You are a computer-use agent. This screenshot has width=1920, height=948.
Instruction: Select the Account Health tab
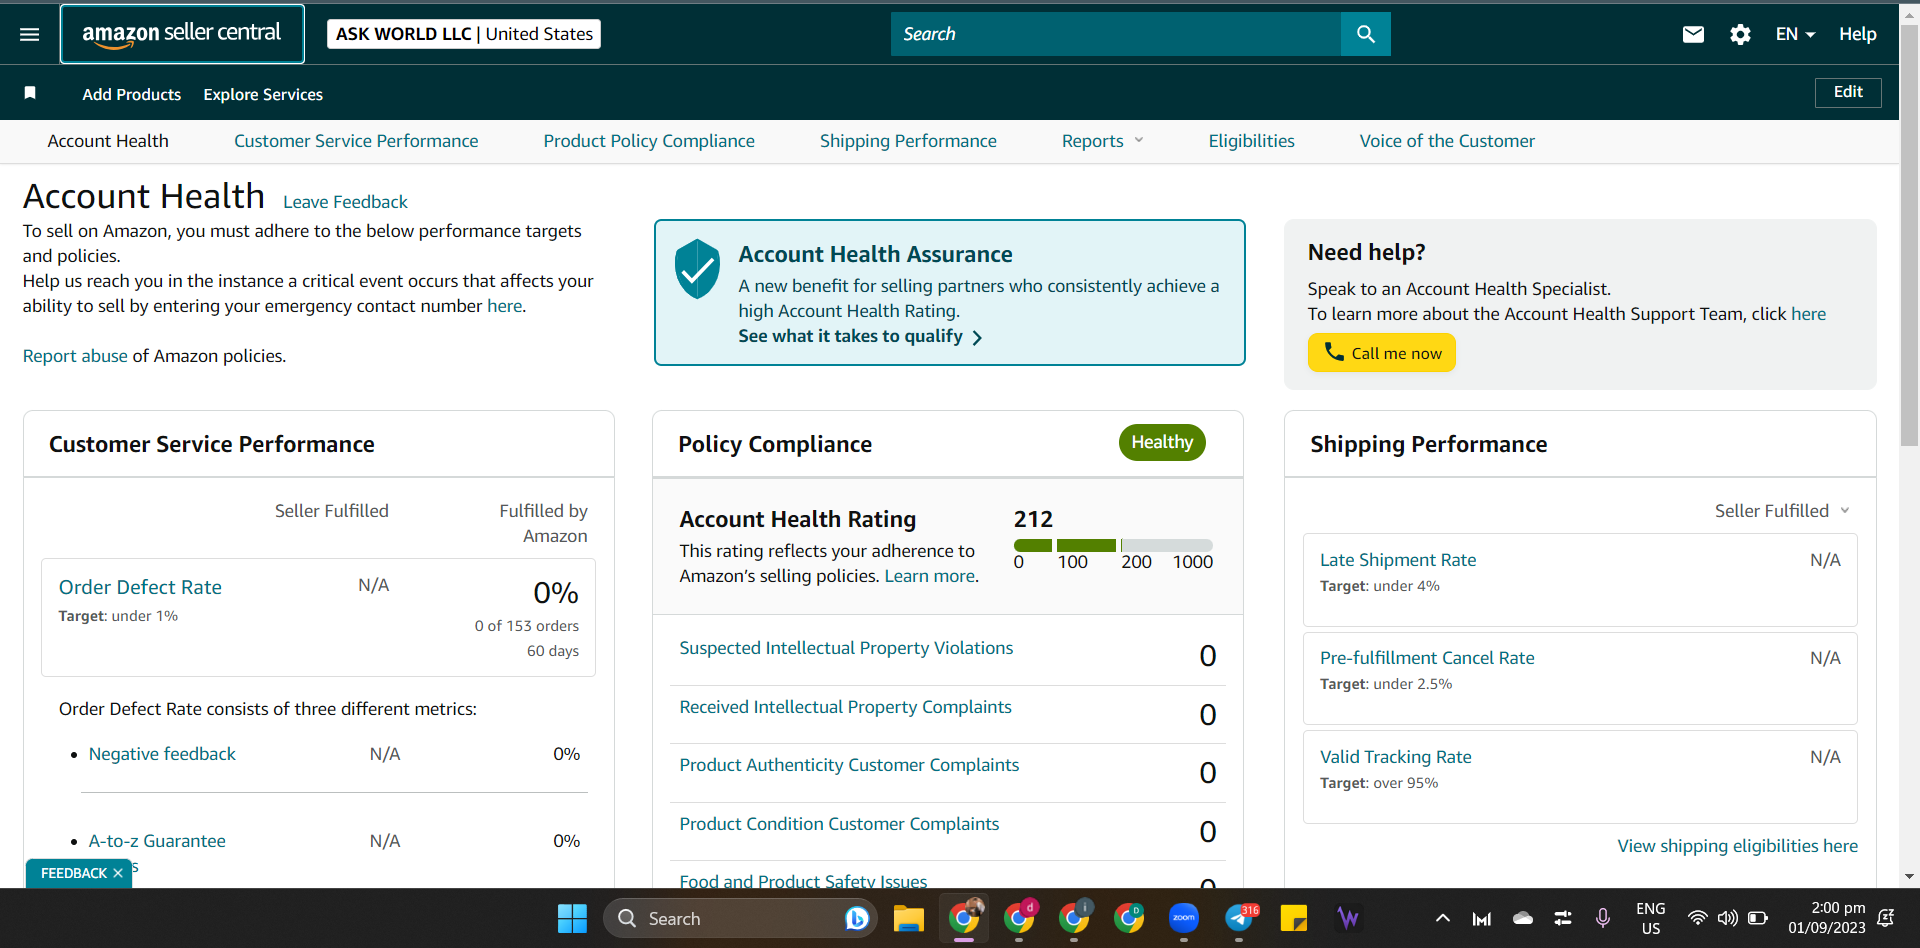[108, 141]
